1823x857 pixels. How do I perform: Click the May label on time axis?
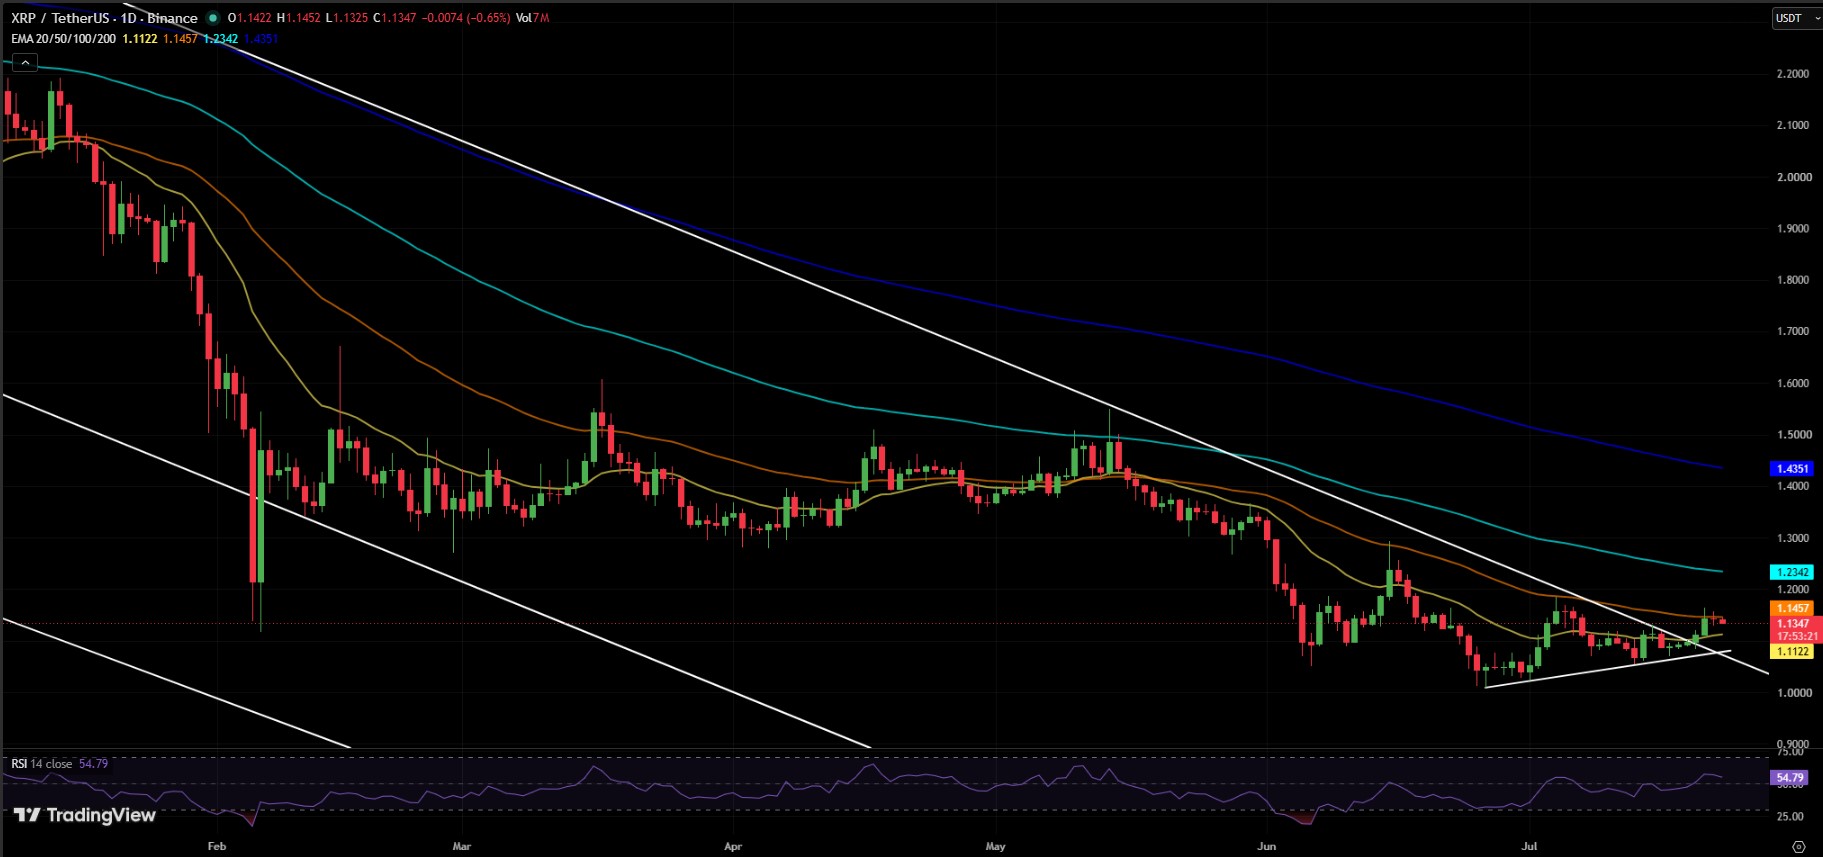(x=995, y=846)
